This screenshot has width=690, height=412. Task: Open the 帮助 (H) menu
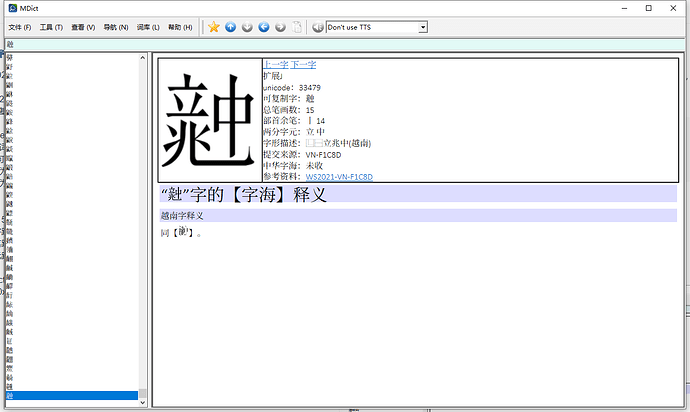(180, 27)
